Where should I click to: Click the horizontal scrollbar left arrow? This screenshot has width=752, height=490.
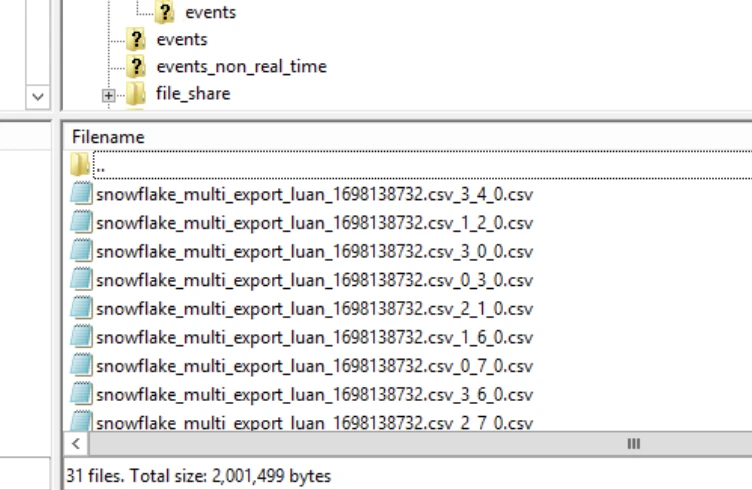tap(77, 443)
